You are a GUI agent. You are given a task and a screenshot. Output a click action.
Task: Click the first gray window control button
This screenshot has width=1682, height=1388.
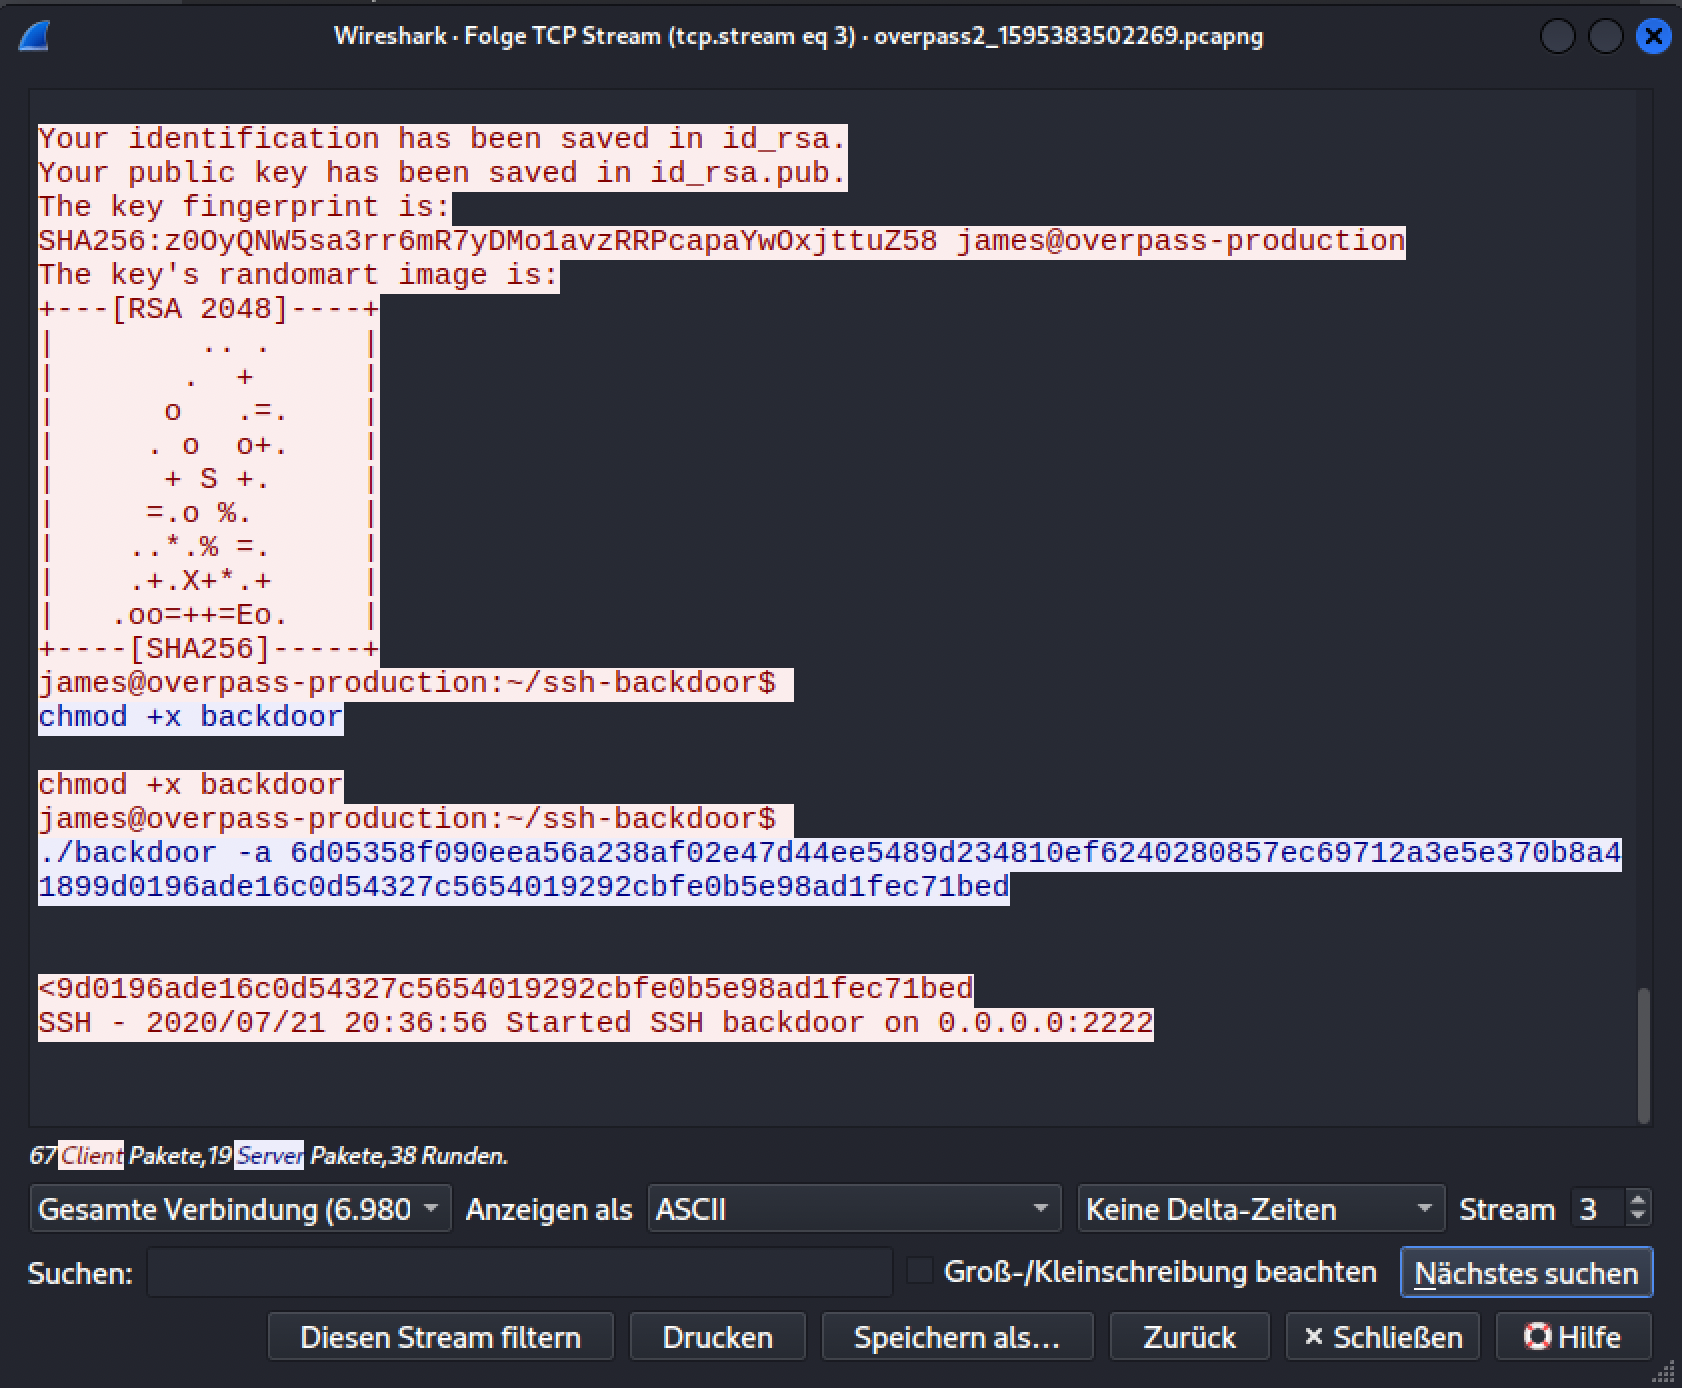point(1558,37)
